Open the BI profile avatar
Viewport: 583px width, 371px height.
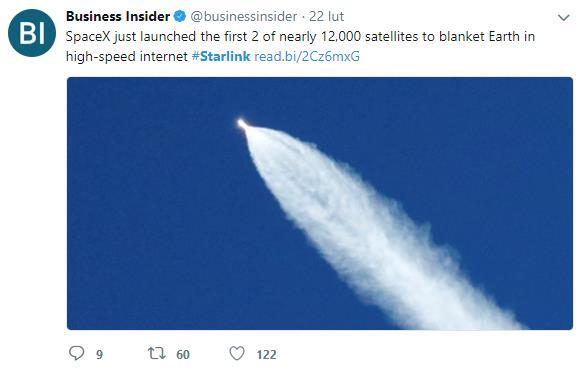32,33
